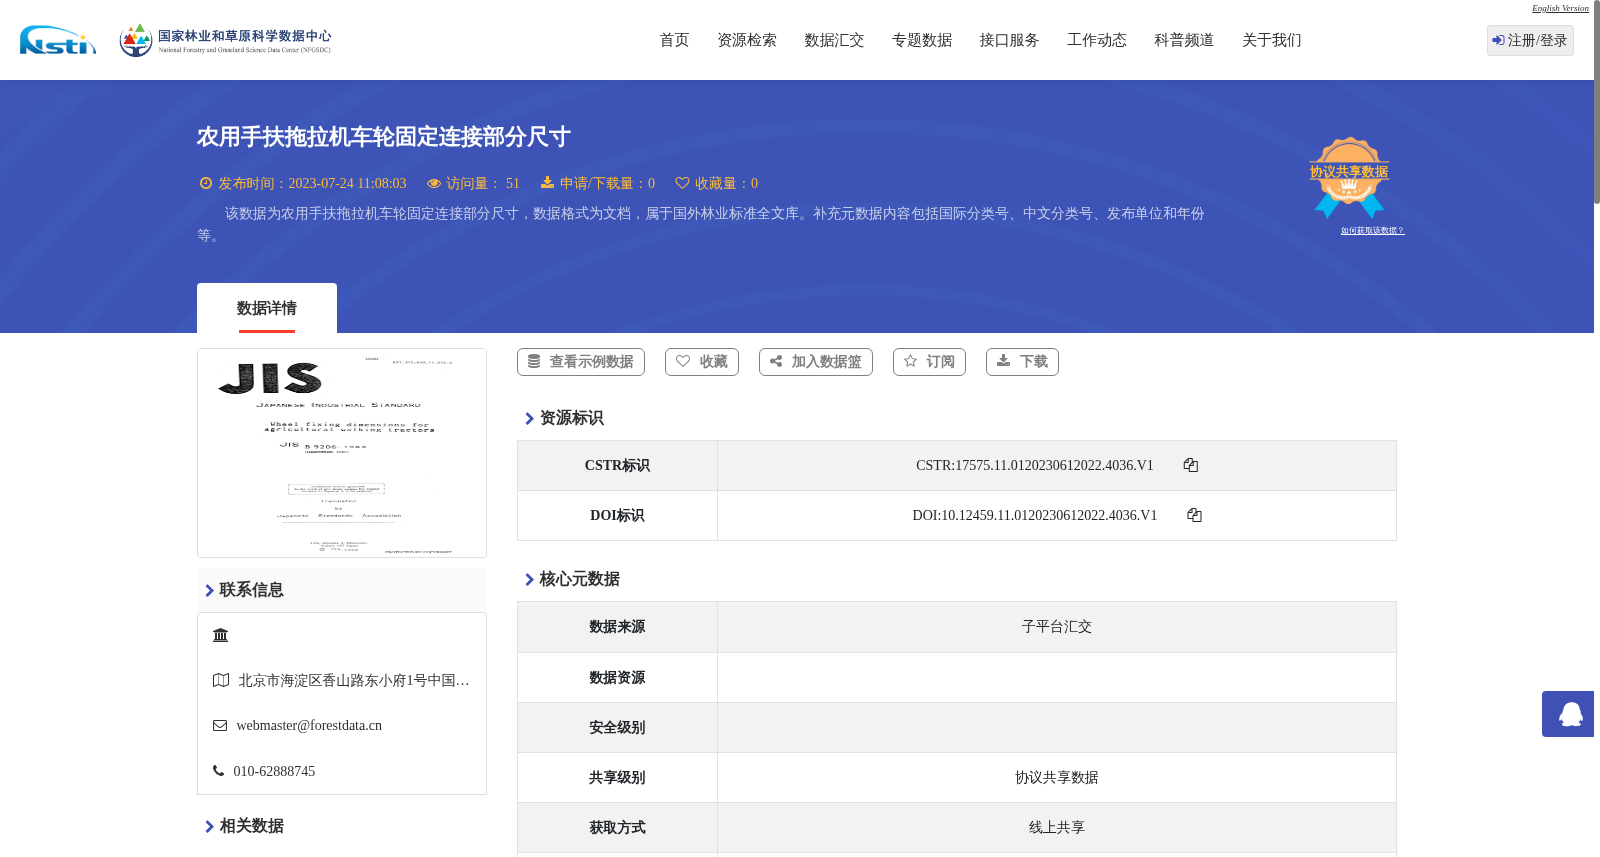Click the 子平台汇交 cell
Image resolution: width=1600 pixels, height=857 pixels.
pyautogui.click(x=1057, y=627)
